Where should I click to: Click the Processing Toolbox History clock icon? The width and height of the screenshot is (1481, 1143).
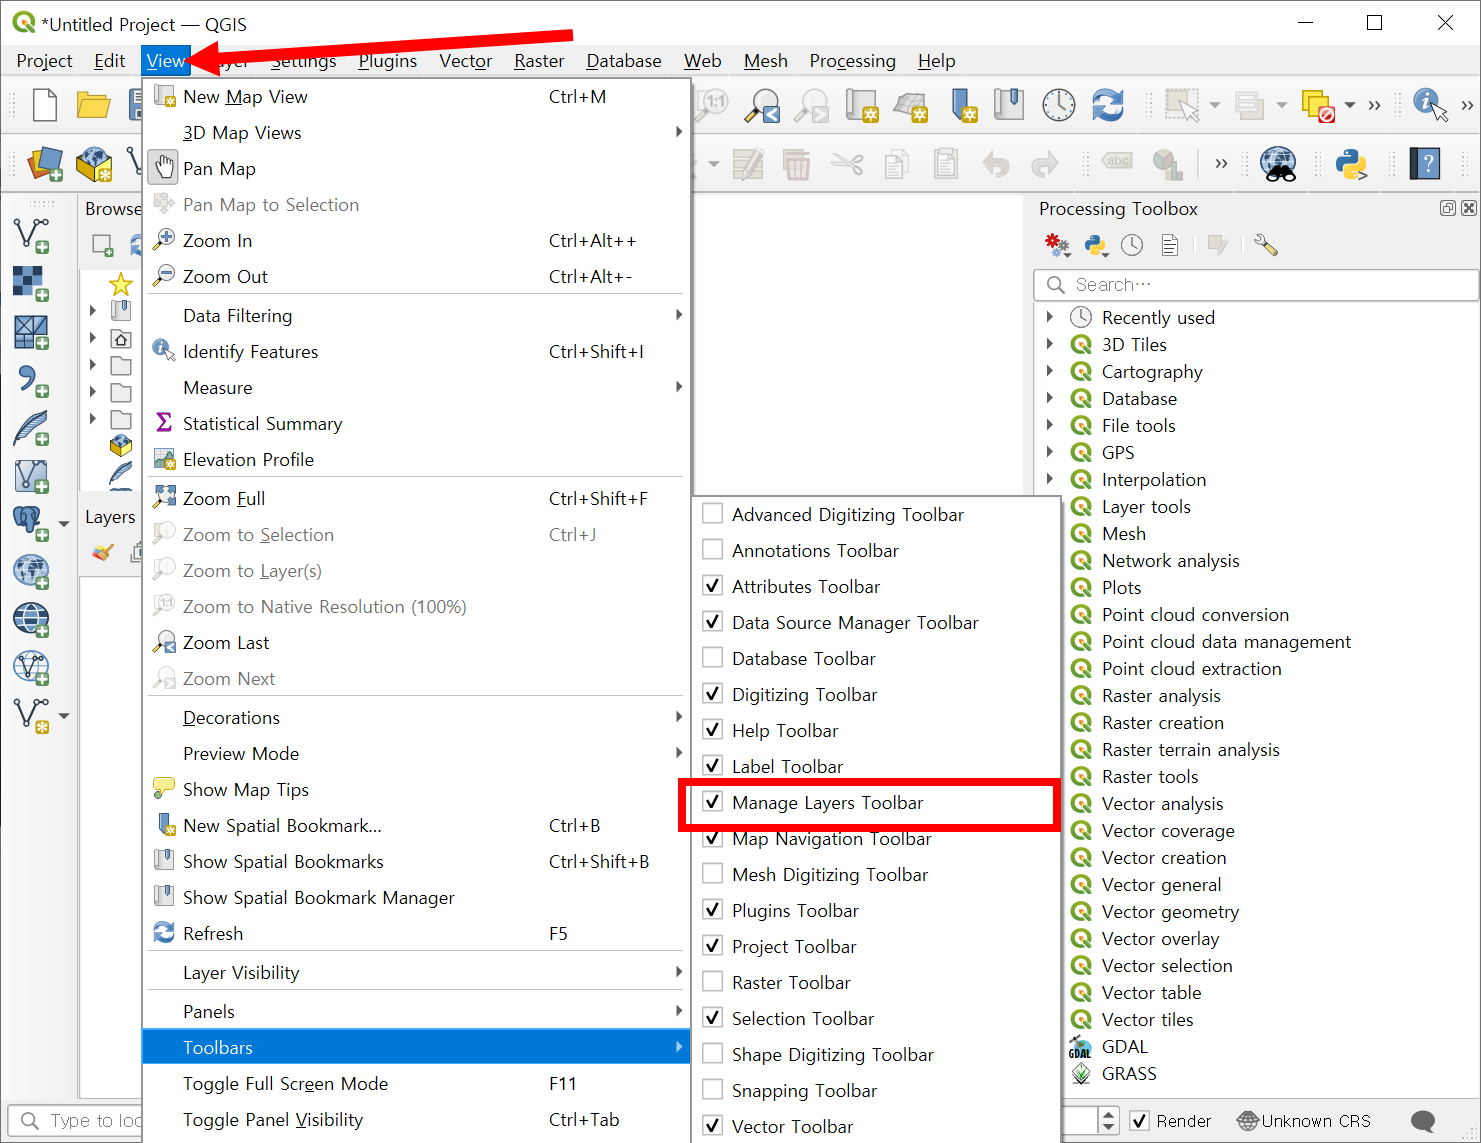(x=1132, y=245)
